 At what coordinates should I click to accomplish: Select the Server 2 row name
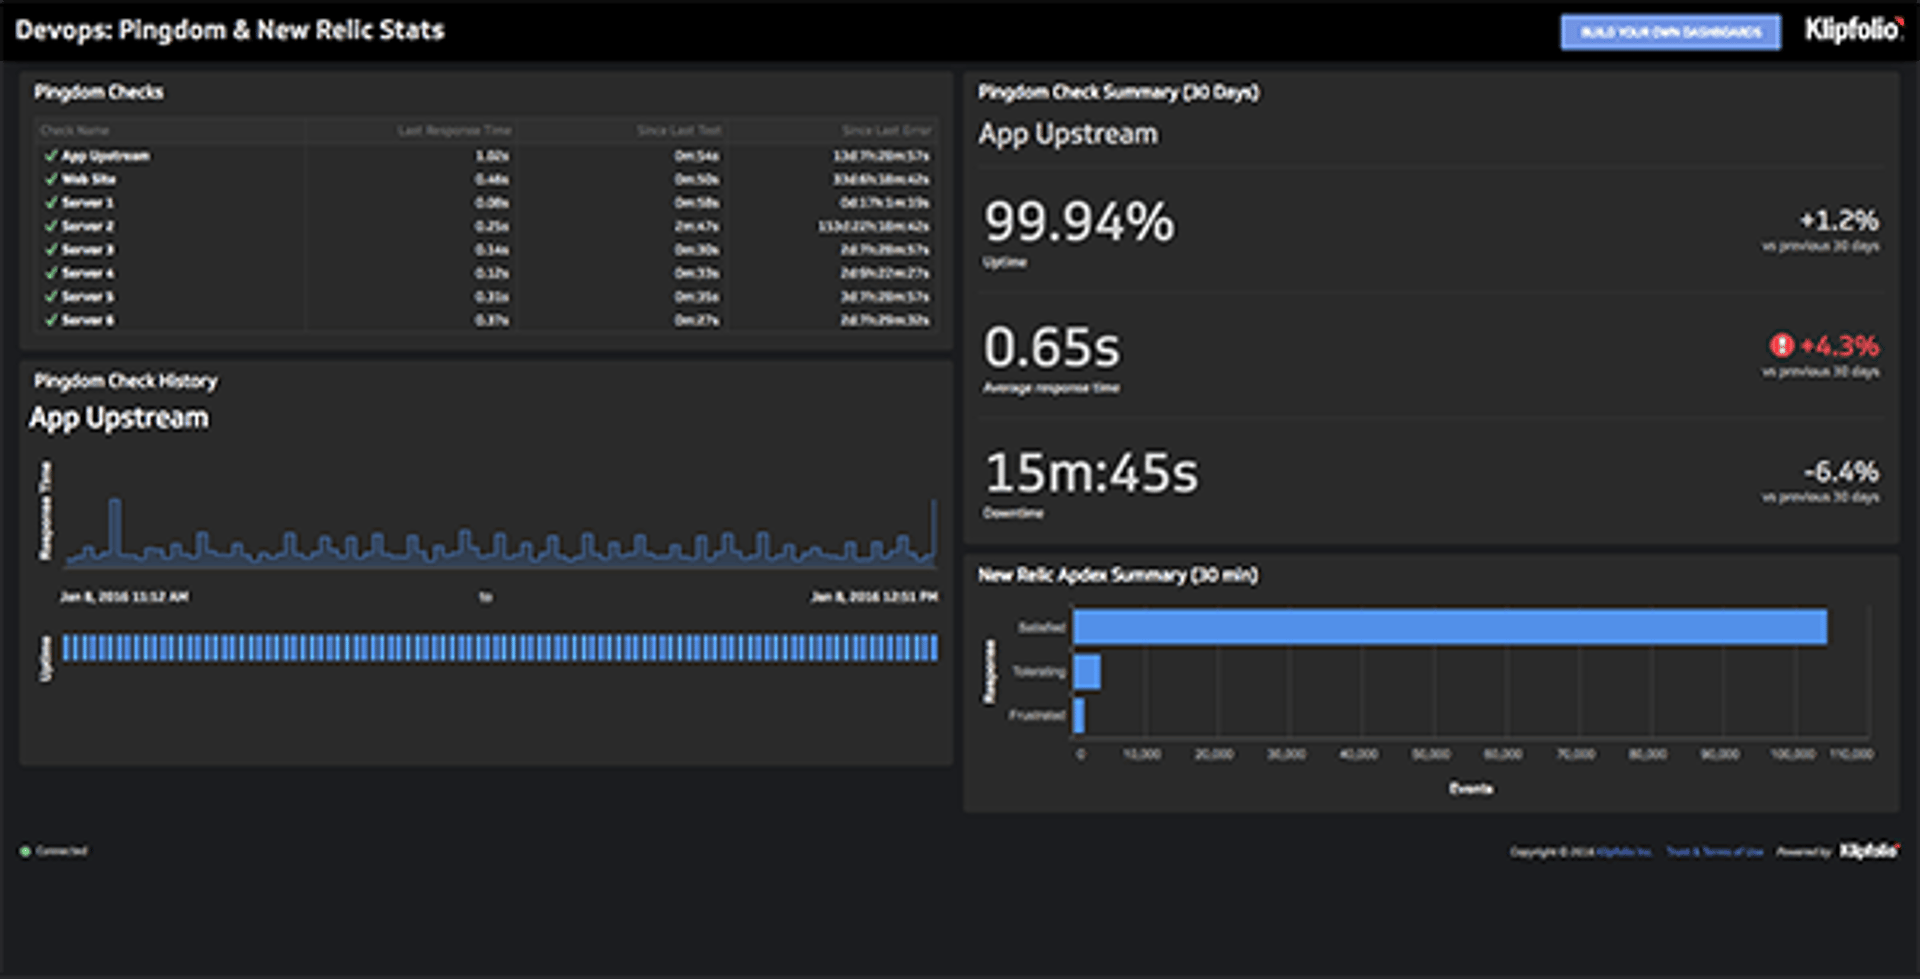tap(88, 227)
